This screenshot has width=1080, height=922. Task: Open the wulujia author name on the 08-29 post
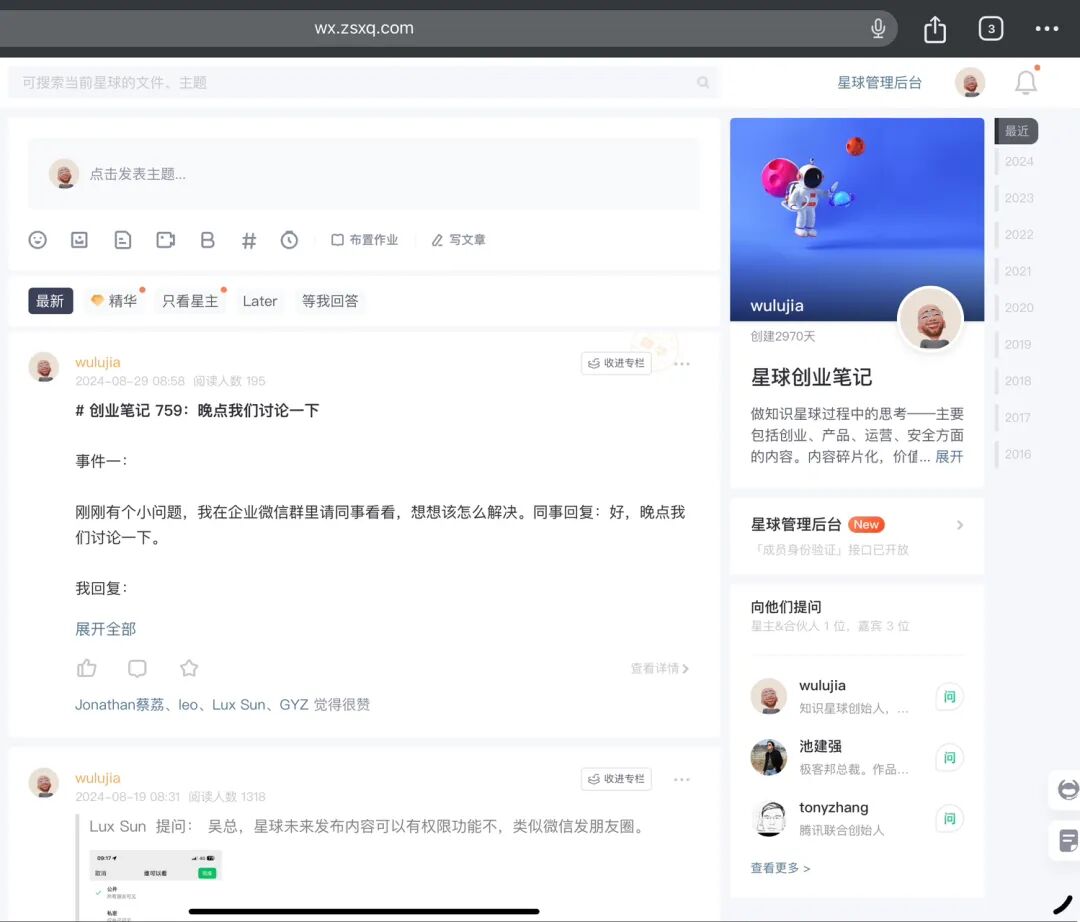pos(98,362)
